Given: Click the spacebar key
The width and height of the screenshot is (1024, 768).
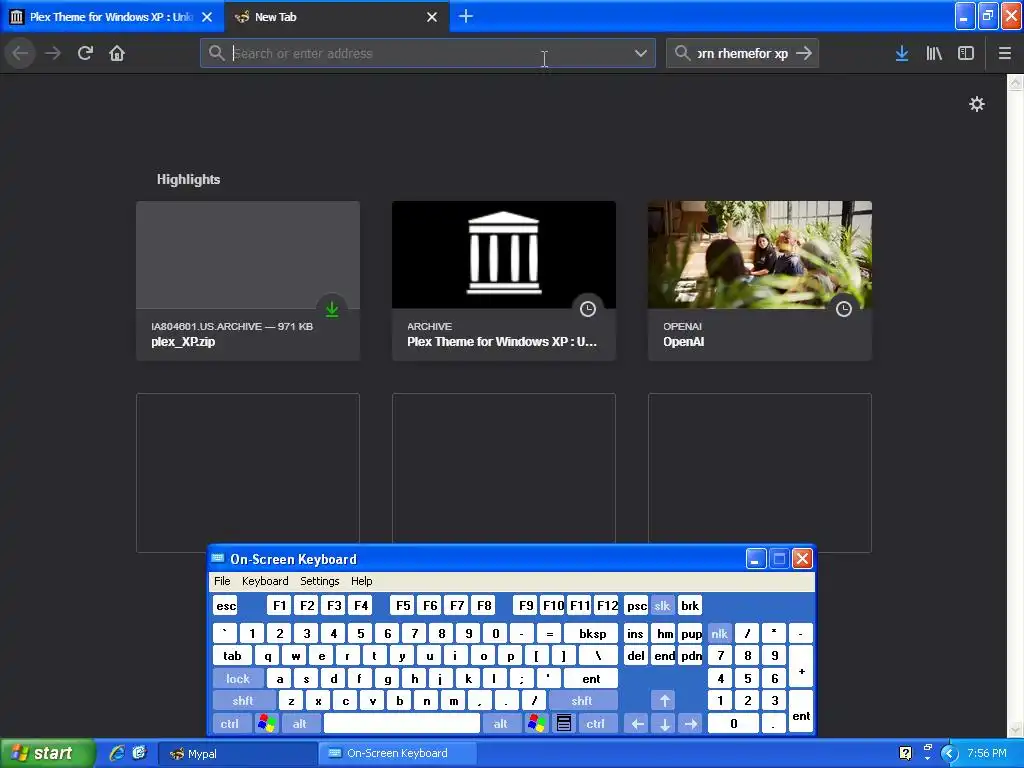Looking at the screenshot, I should (402, 724).
